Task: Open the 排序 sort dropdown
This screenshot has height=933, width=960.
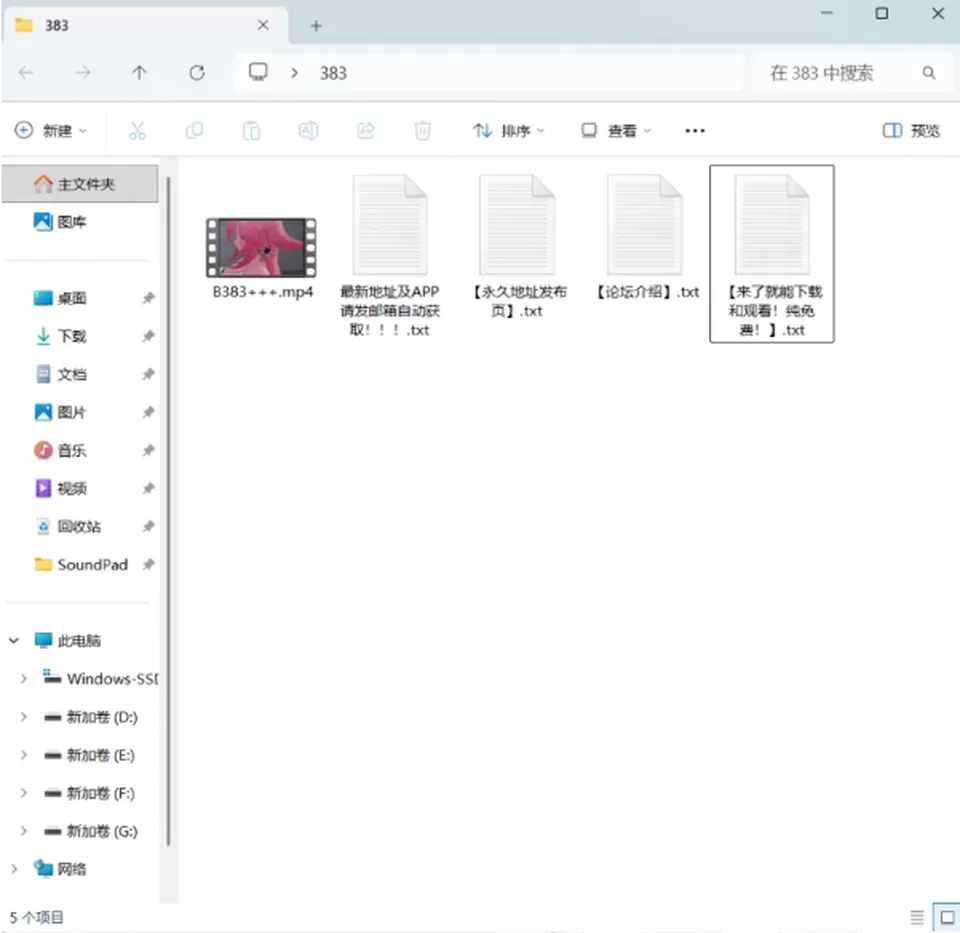Action: pos(508,130)
